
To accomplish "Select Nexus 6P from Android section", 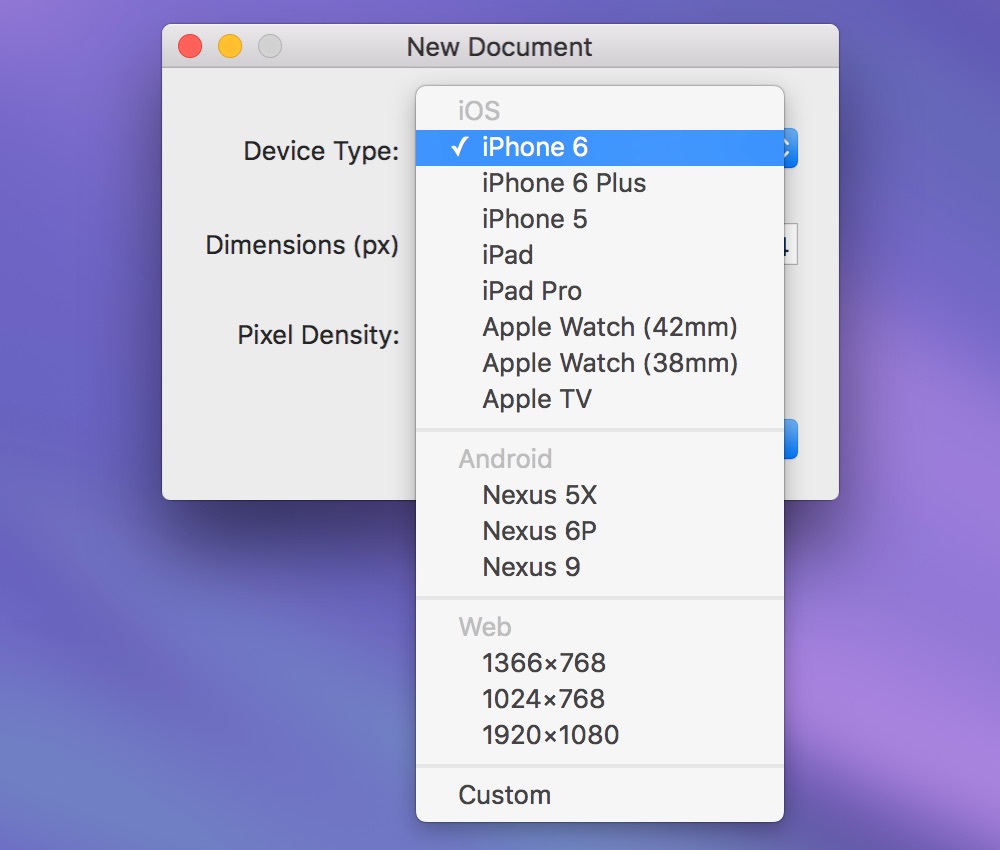I will click(599, 531).
